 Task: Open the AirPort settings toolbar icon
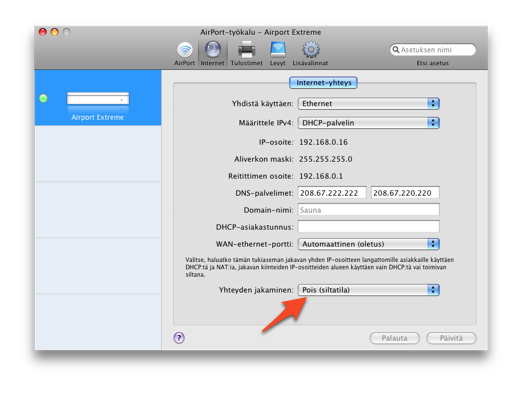click(x=185, y=54)
